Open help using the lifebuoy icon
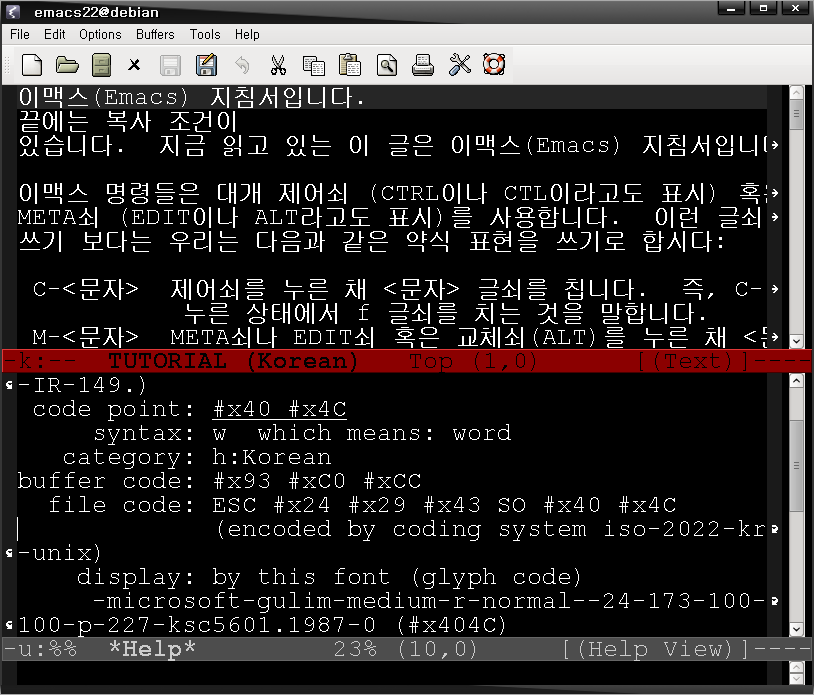The width and height of the screenshot is (814, 695). point(494,66)
